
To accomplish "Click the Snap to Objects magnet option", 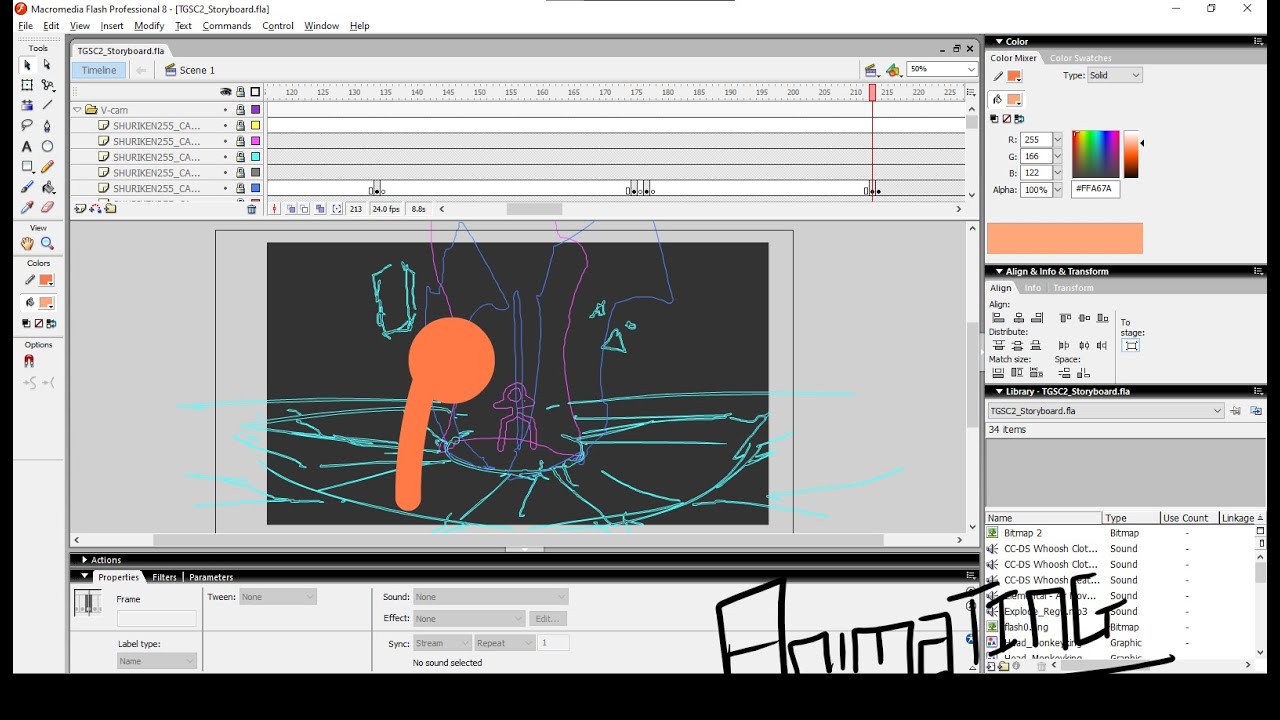I will [29, 361].
